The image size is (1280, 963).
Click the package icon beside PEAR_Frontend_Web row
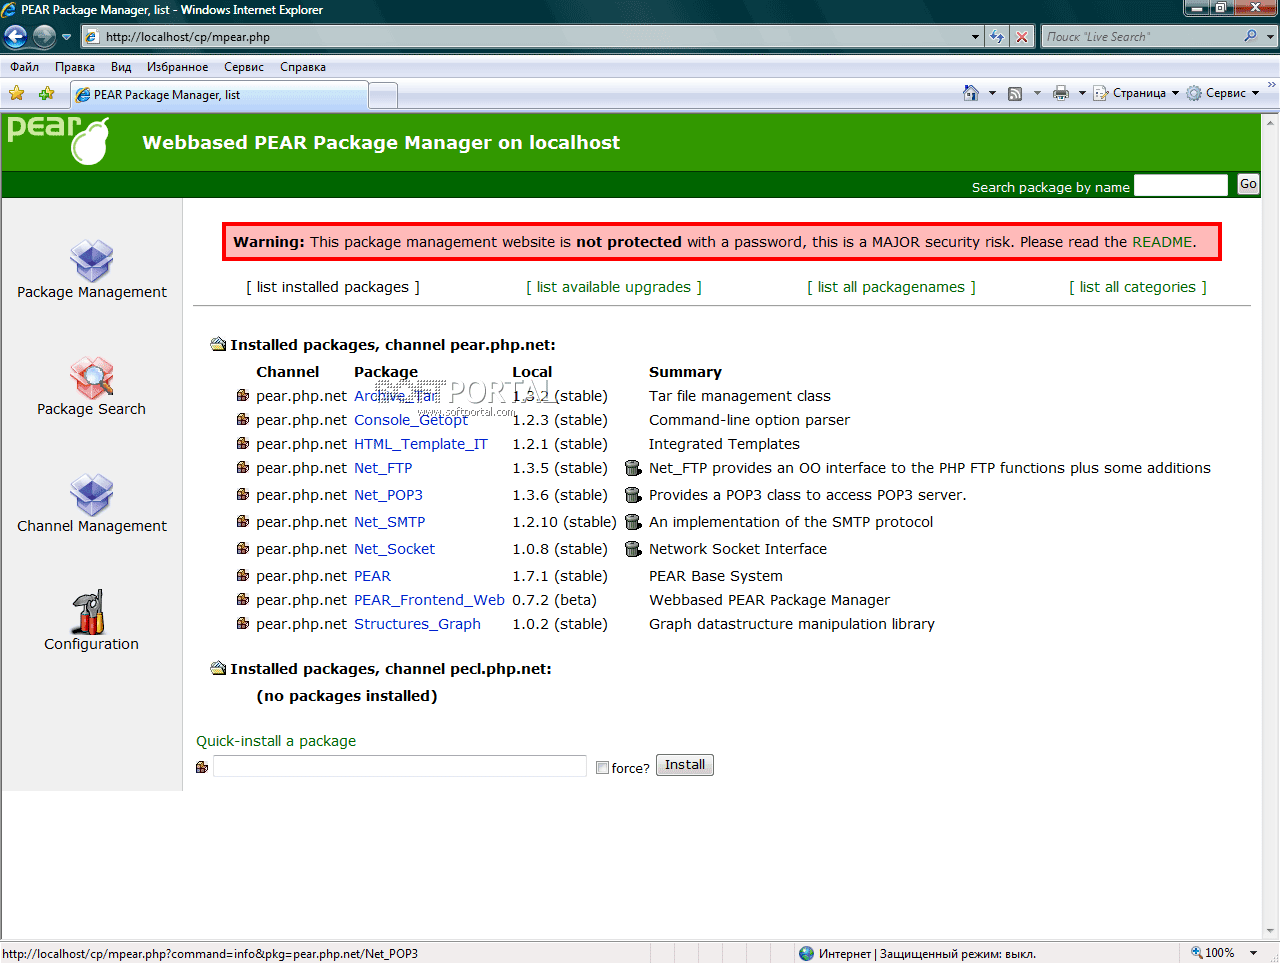coord(243,599)
